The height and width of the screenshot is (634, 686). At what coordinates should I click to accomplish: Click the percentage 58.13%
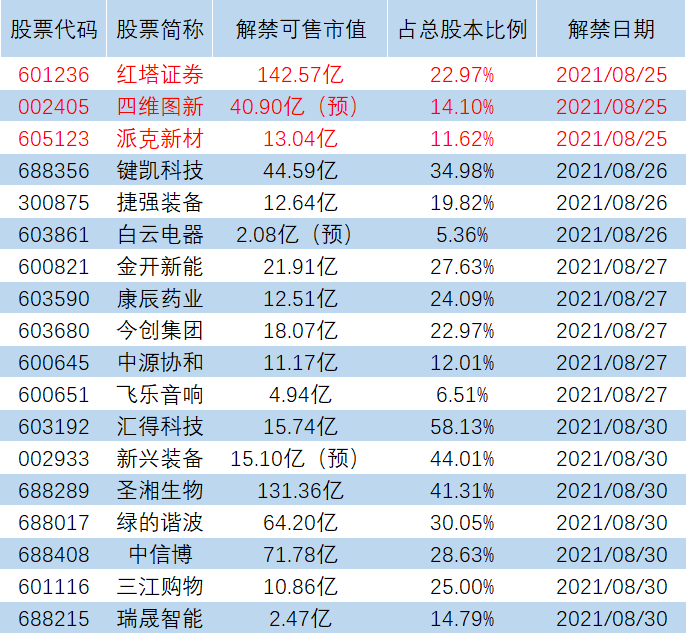tap(462, 427)
